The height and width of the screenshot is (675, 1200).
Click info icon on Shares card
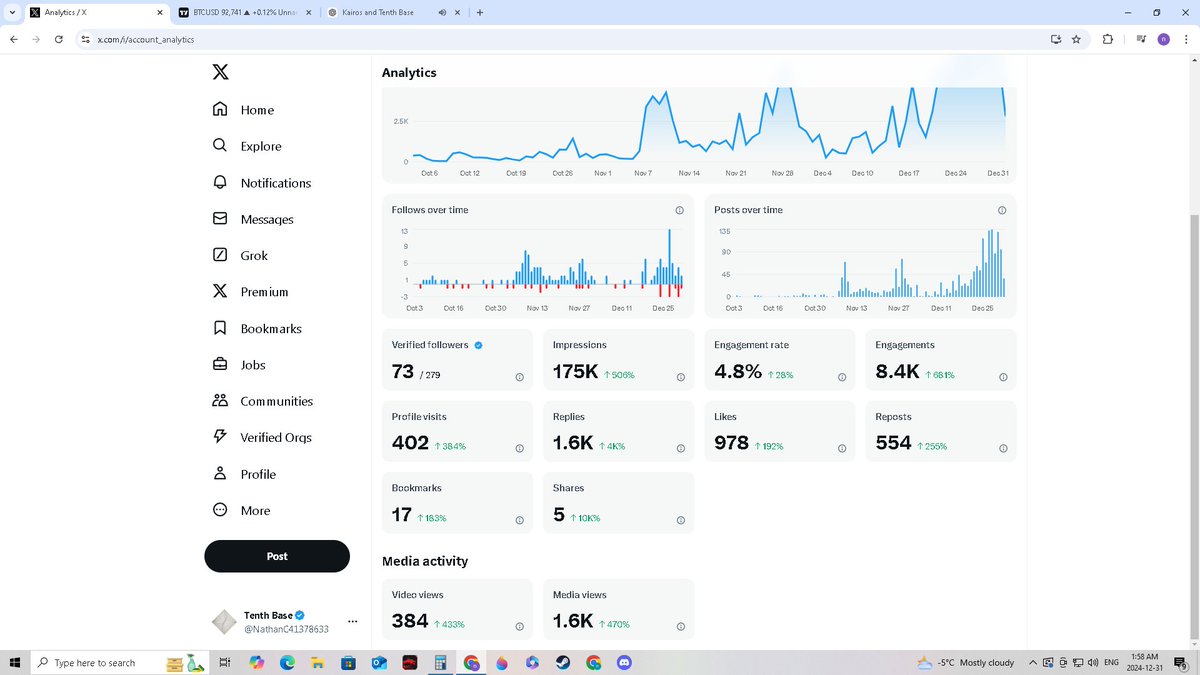click(680, 520)
